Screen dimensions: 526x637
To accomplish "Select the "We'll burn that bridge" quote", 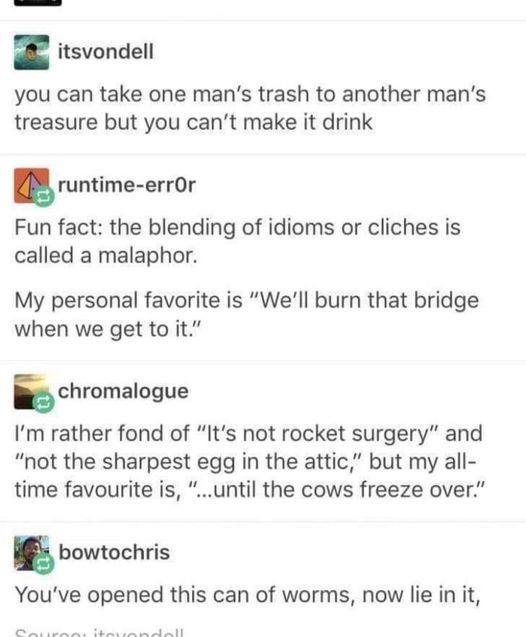I will click(247, 314).
